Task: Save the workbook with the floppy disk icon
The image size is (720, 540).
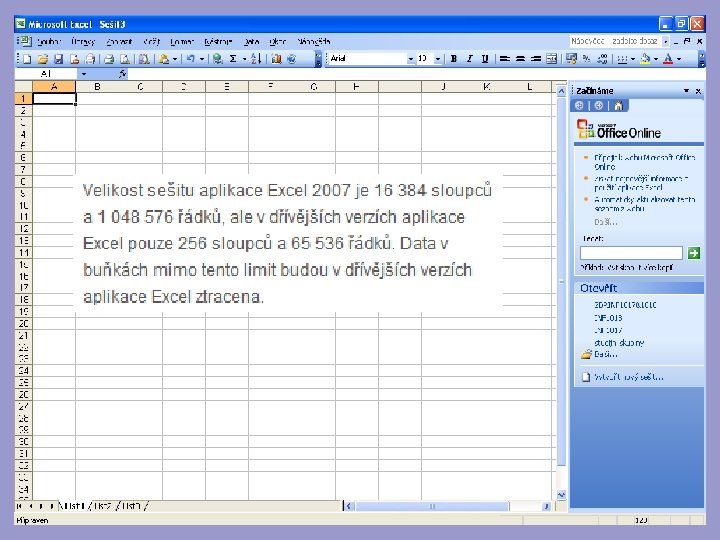Action: pyautogui.click(x=58, y=59)
